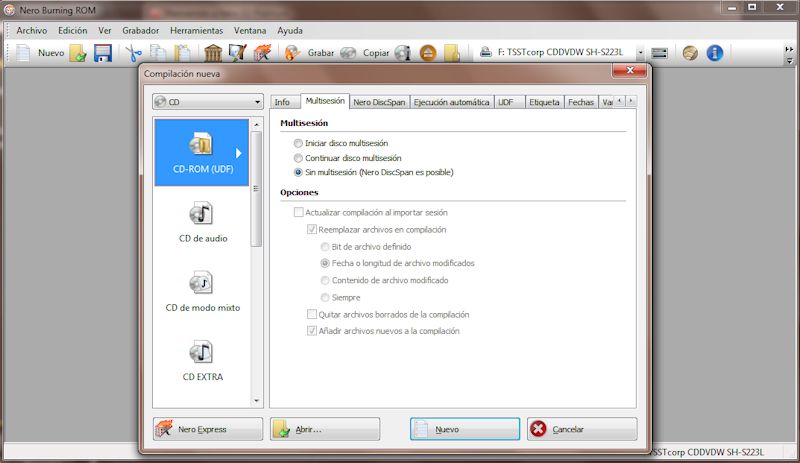Image resolution: width=800 pixels, height=463 pixels.
Task: Toggle Actualizar compilación al importar sesión
Action: 298,212
